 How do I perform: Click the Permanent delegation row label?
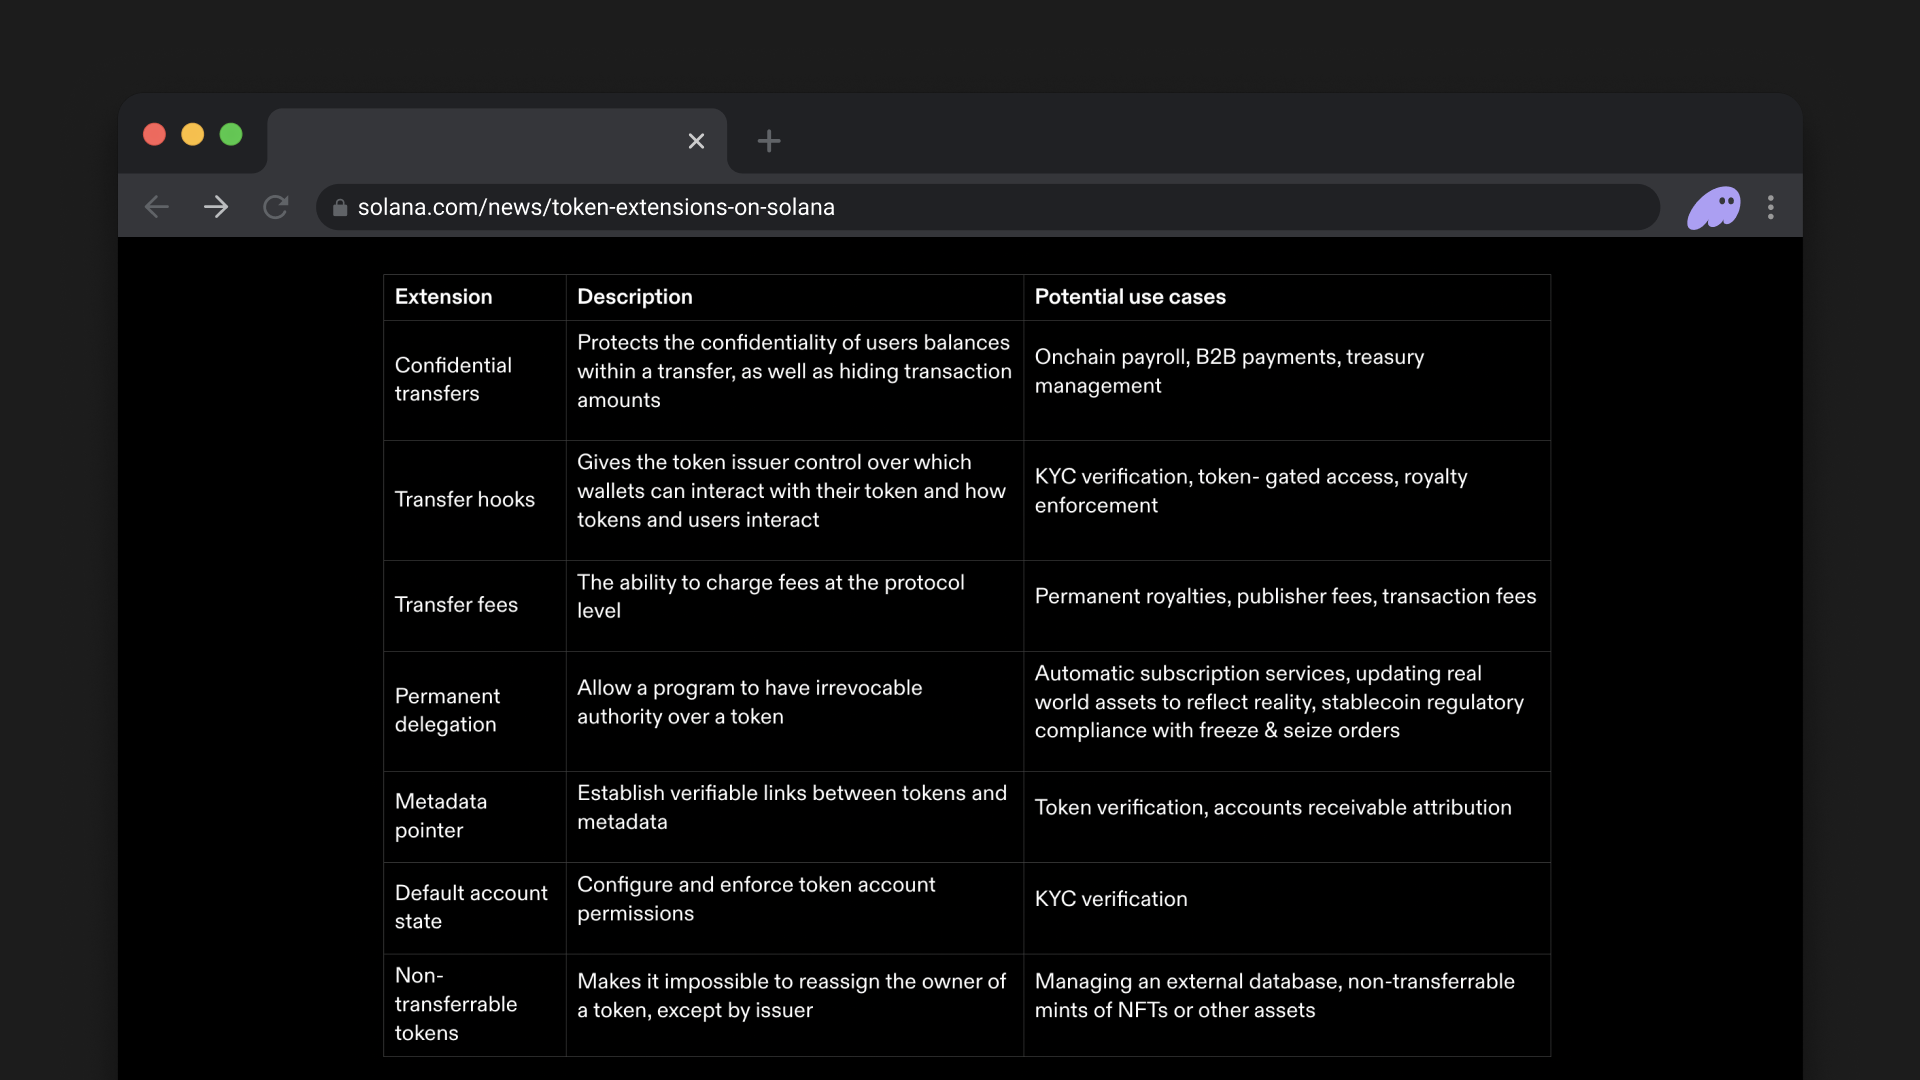(447, 710)
